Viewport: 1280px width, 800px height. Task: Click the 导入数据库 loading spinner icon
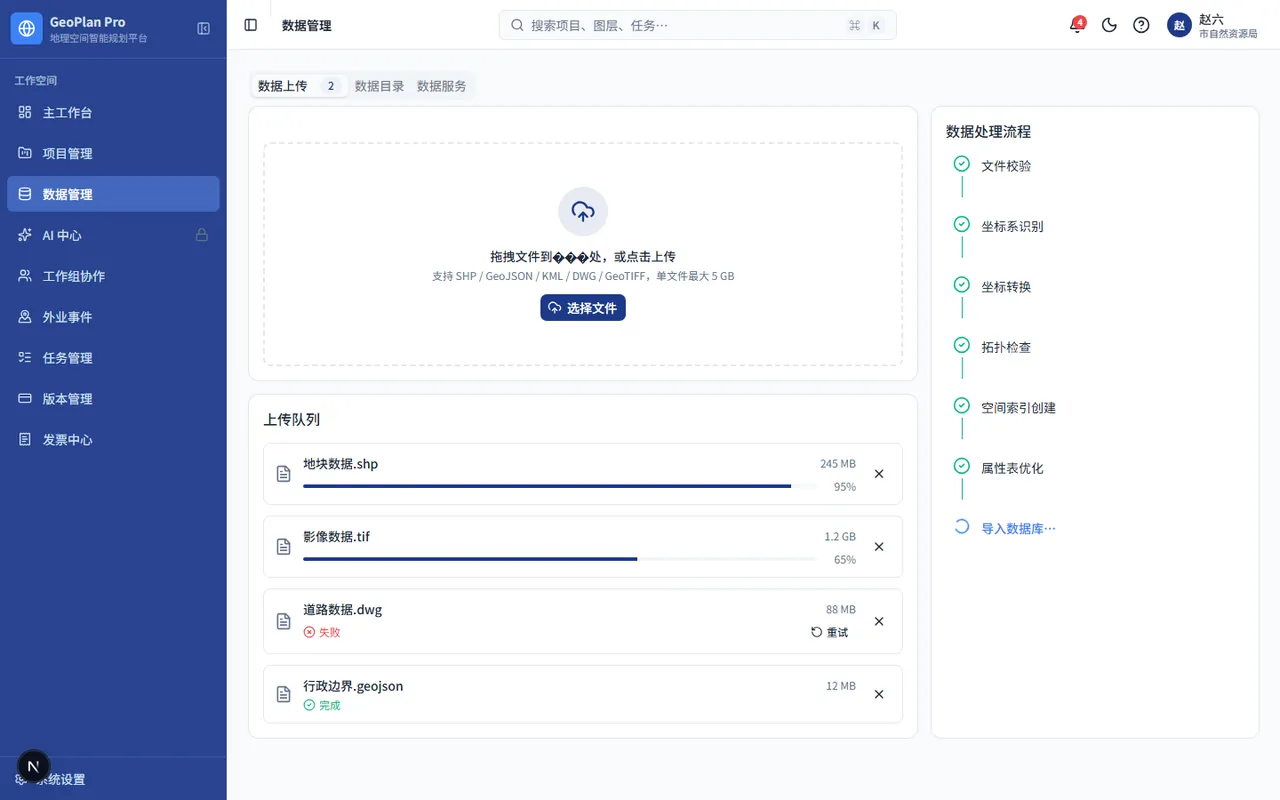(962, 527)
